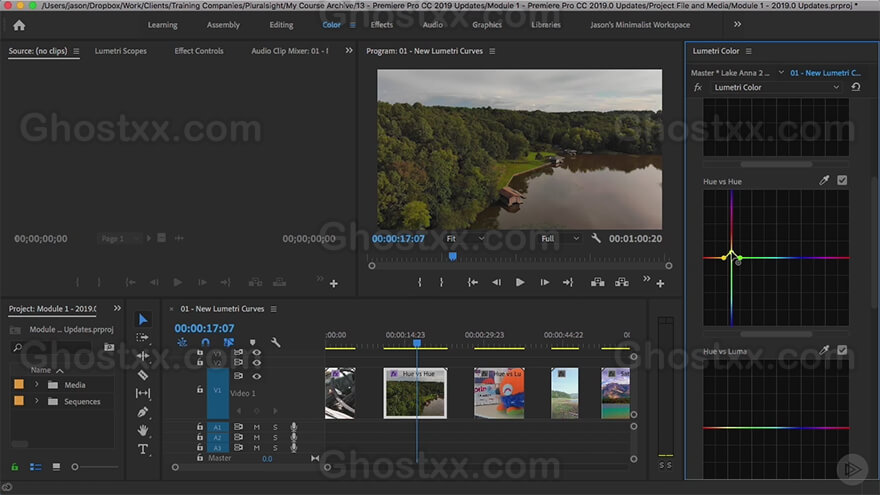Uncheck the Hue vs Luma checkbox
This screenshot has height=495, width=880.
tap(842, 350)
